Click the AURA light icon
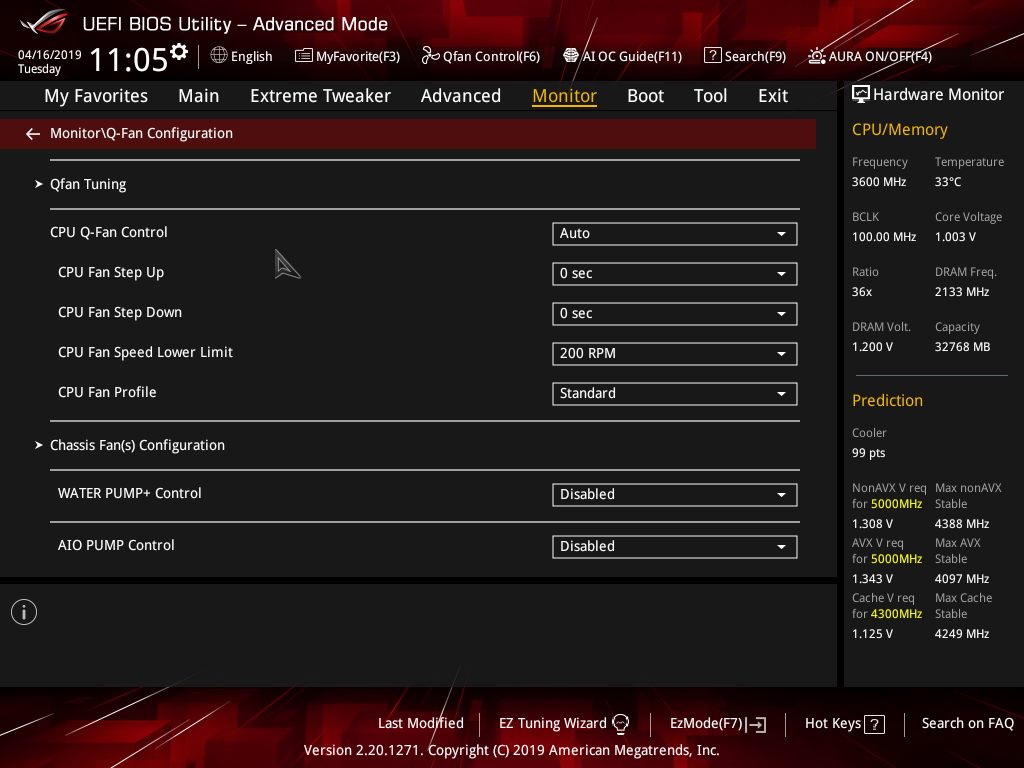 coord(816,56)
